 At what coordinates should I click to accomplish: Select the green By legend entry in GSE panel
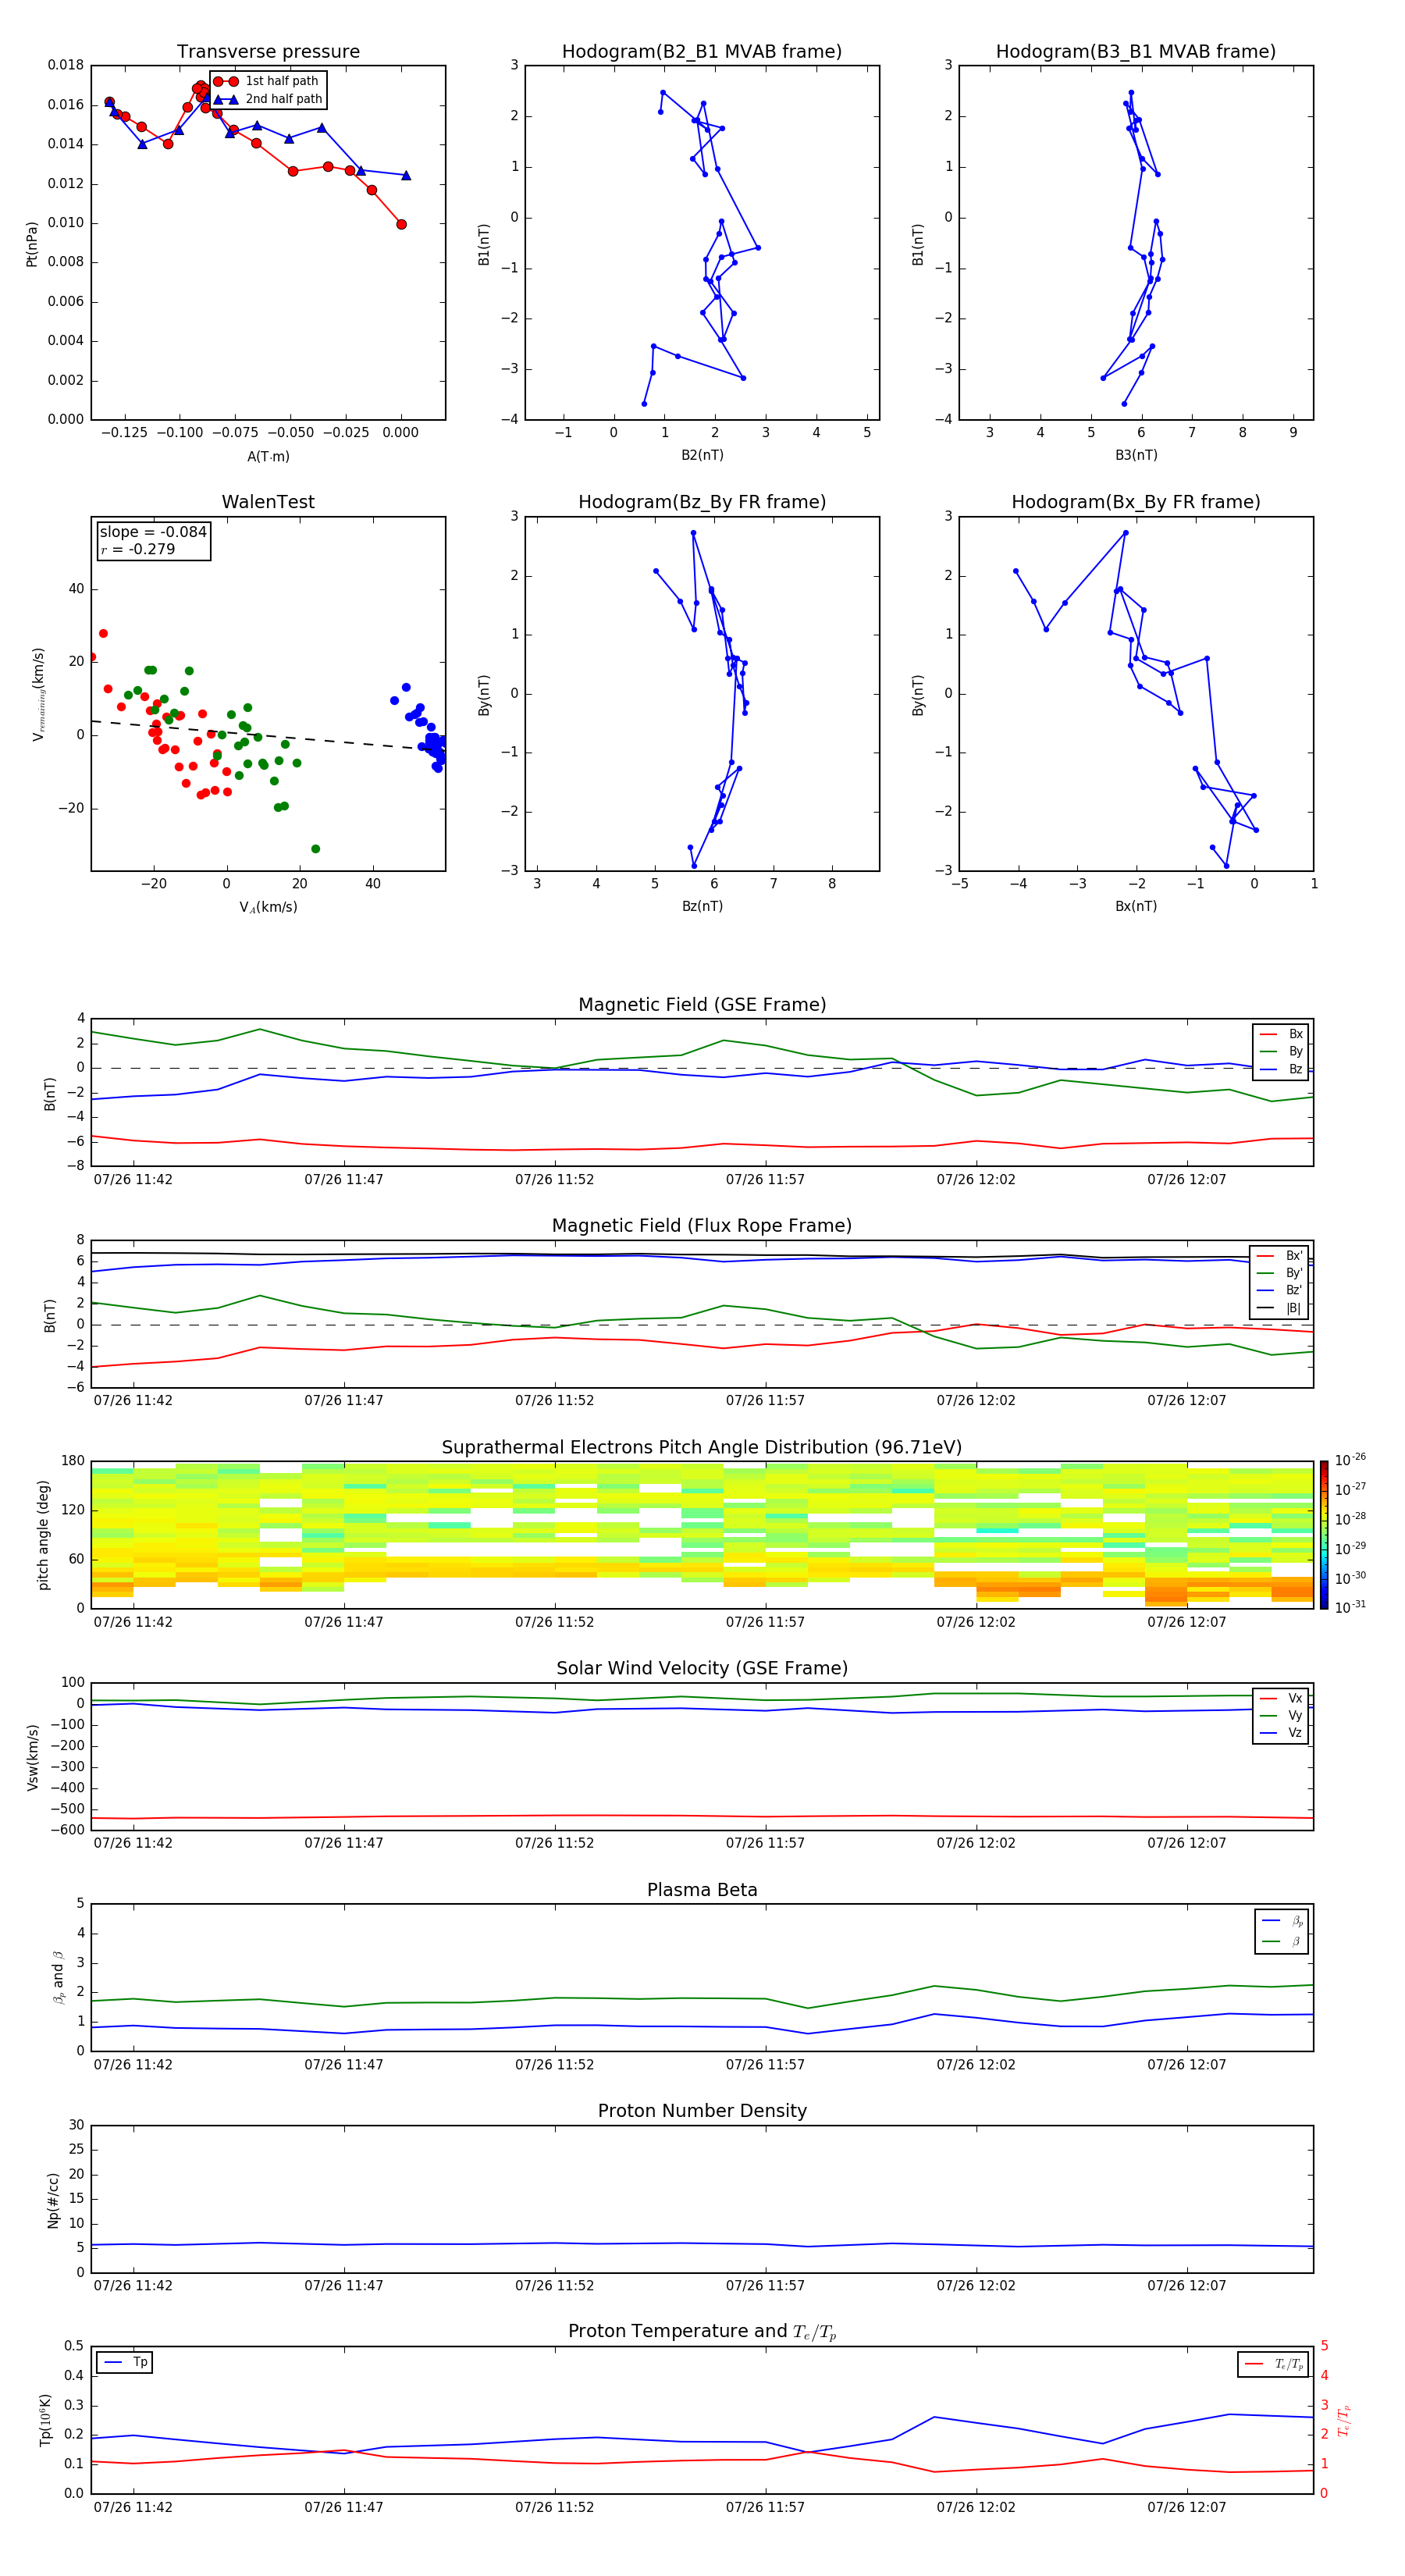tap(1281, 1052)
